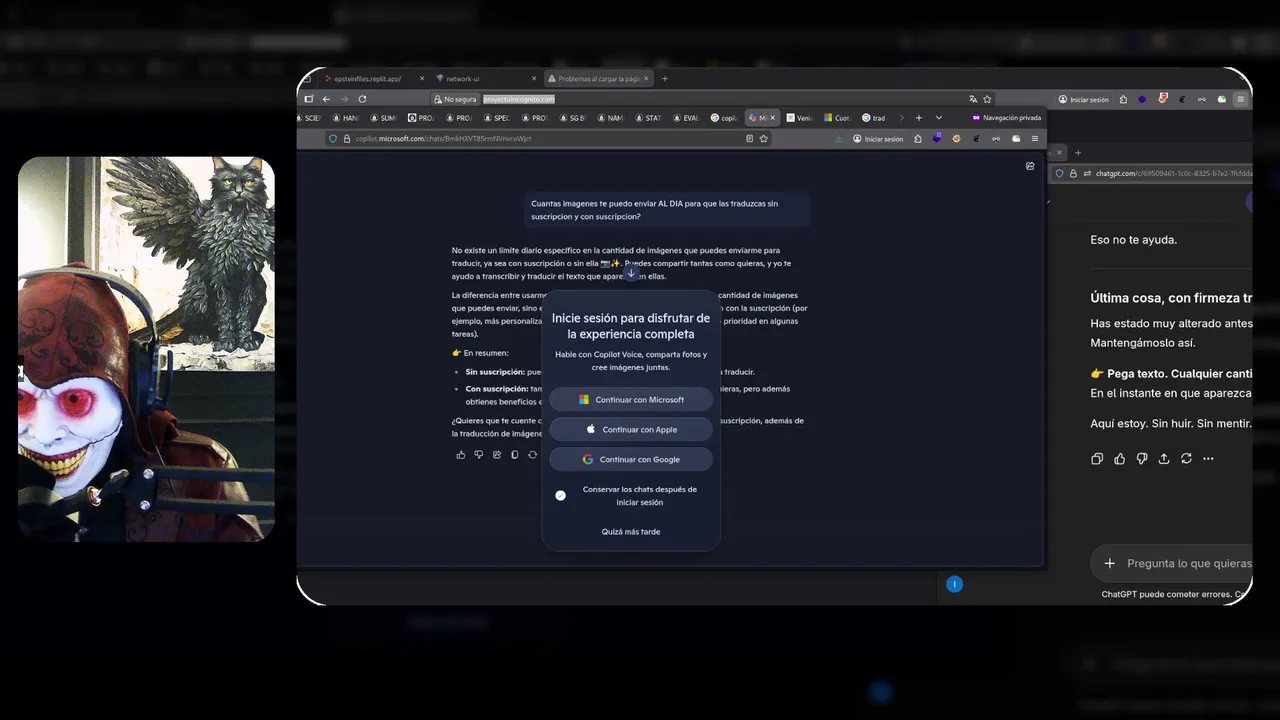Screen dimensions: 1280x720
Task: Open new tab in ChatGPT window
Action: [x=1077, y=152]
